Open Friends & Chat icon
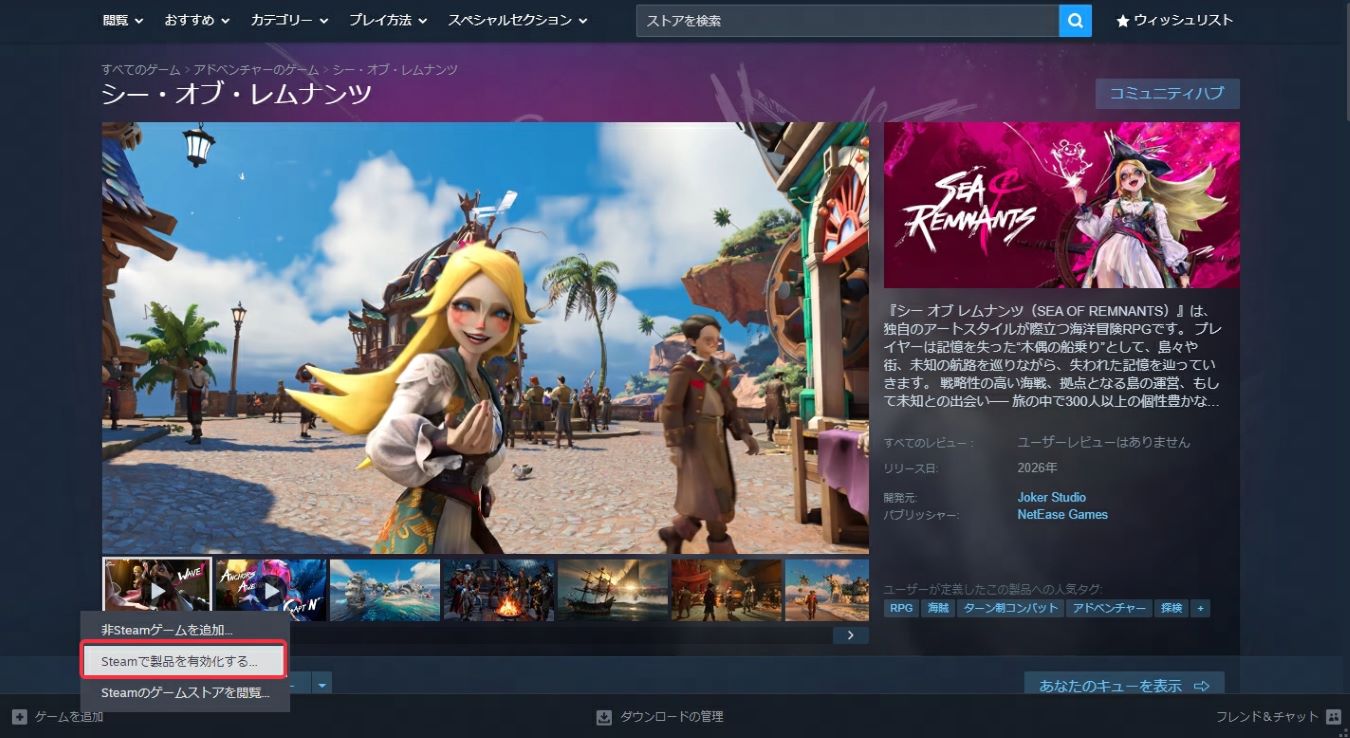The height and width of the screenshot is (738, 1350). point(1333,717)
